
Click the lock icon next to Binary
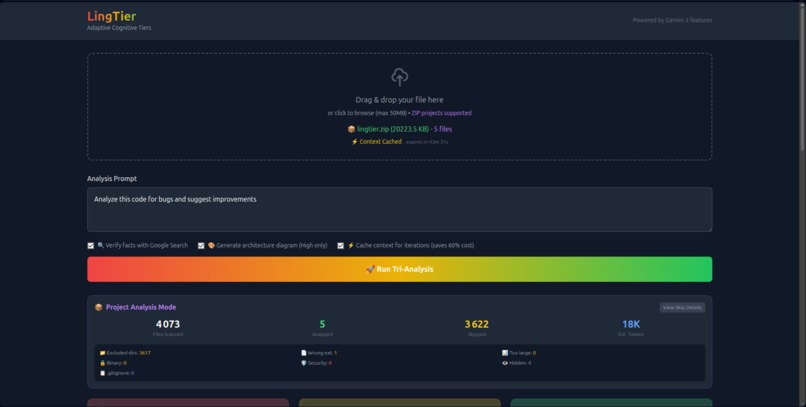point(102,363)
